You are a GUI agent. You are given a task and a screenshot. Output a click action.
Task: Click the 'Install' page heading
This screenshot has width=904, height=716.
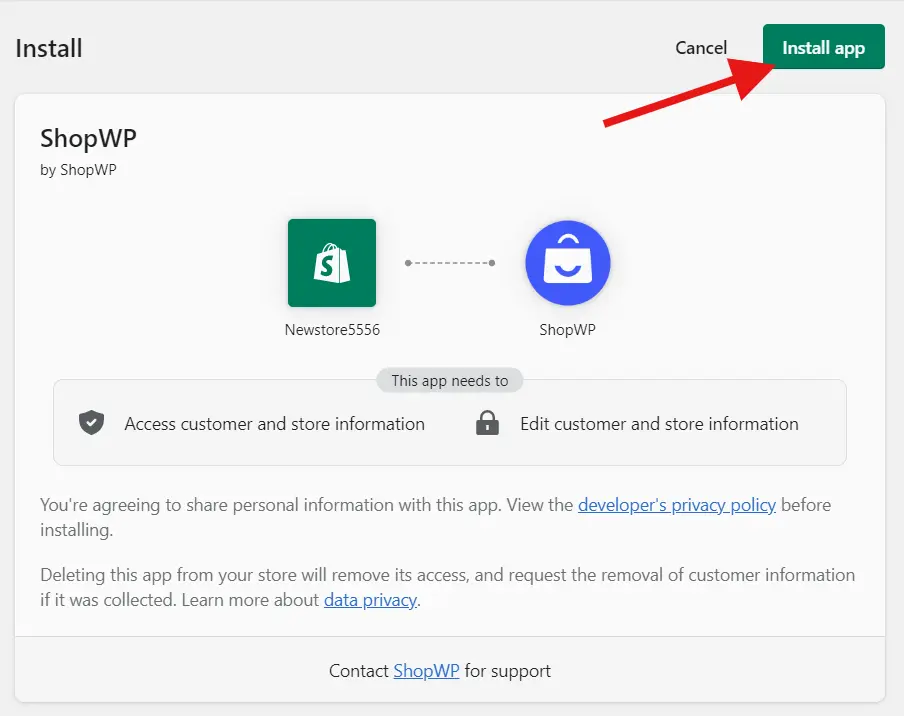click(49, 48)
